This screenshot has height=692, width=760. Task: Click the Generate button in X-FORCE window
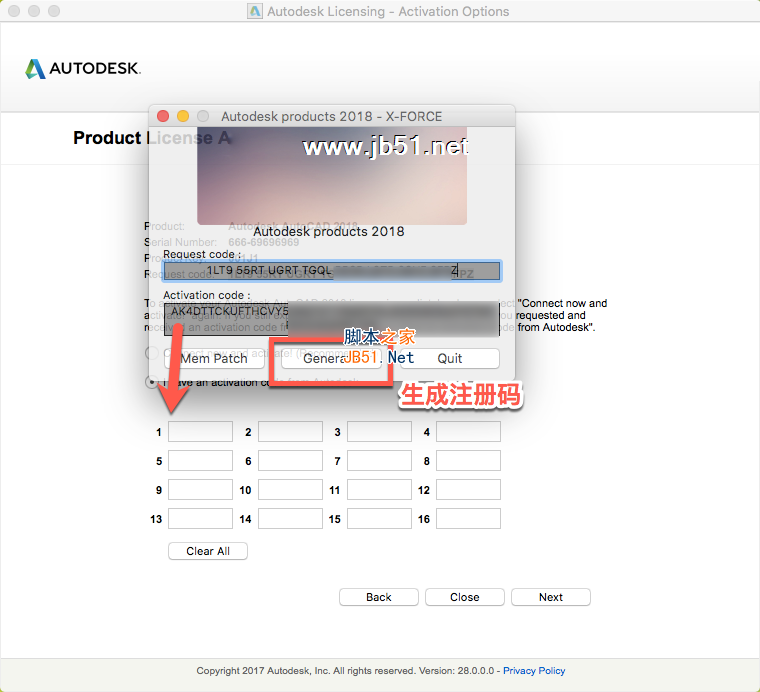332,359
